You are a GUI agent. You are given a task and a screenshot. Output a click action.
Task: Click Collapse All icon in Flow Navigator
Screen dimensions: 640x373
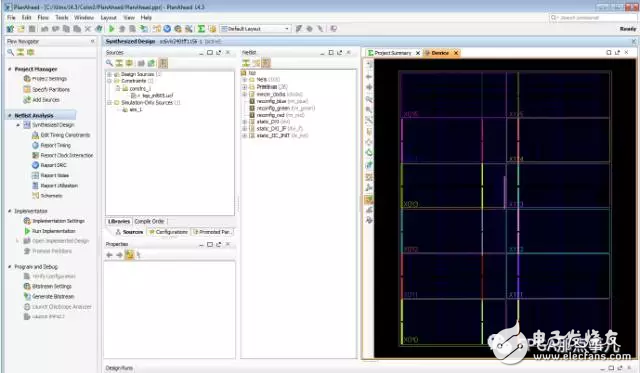[x=20, y=52]
